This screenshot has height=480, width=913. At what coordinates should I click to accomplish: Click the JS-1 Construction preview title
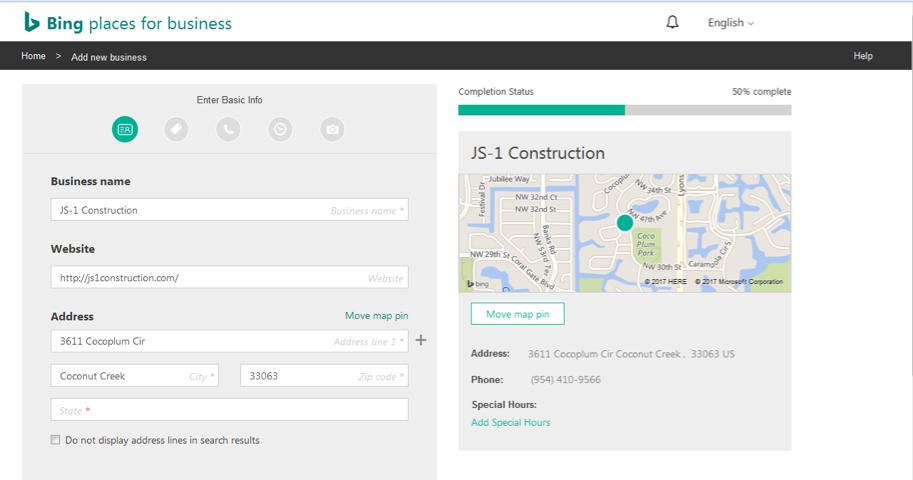click(538, 153)
